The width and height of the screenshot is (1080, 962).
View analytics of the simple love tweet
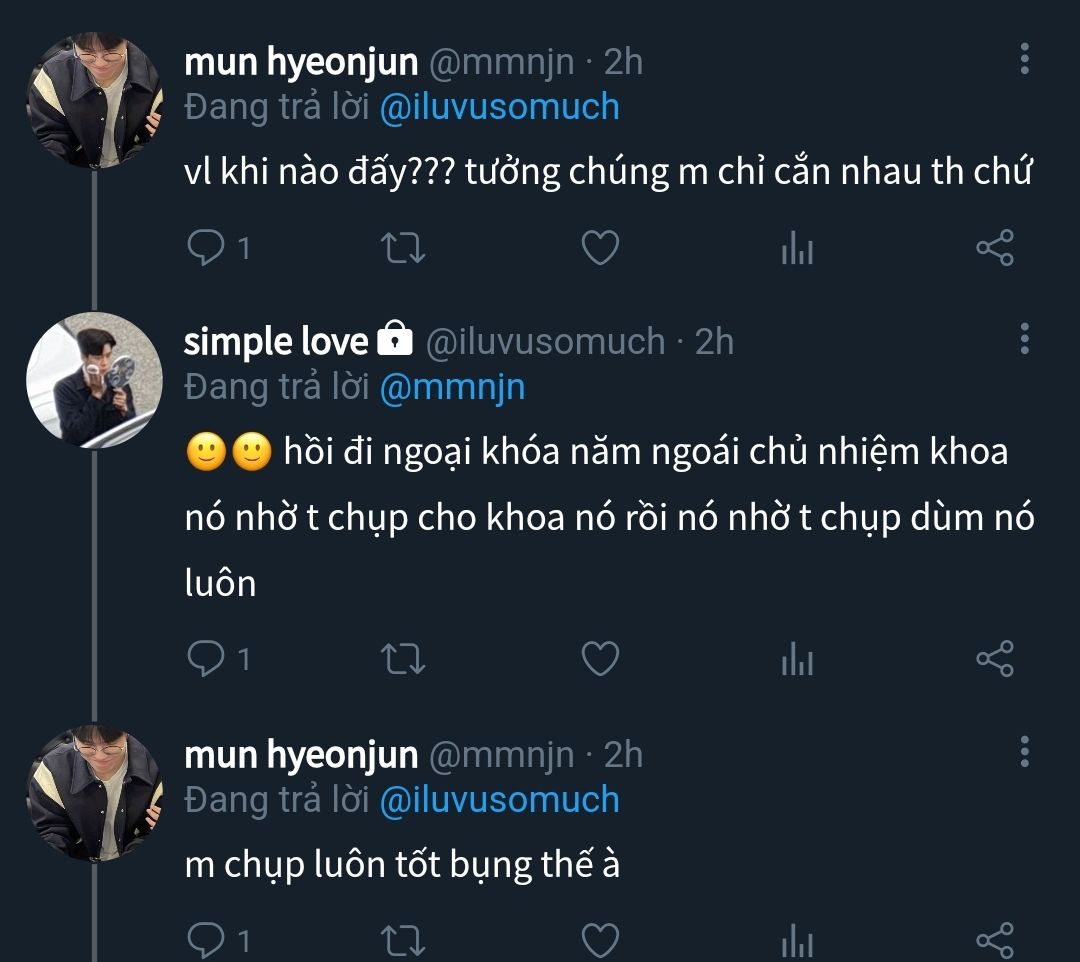pyautogui.click(x=797, y=659)
